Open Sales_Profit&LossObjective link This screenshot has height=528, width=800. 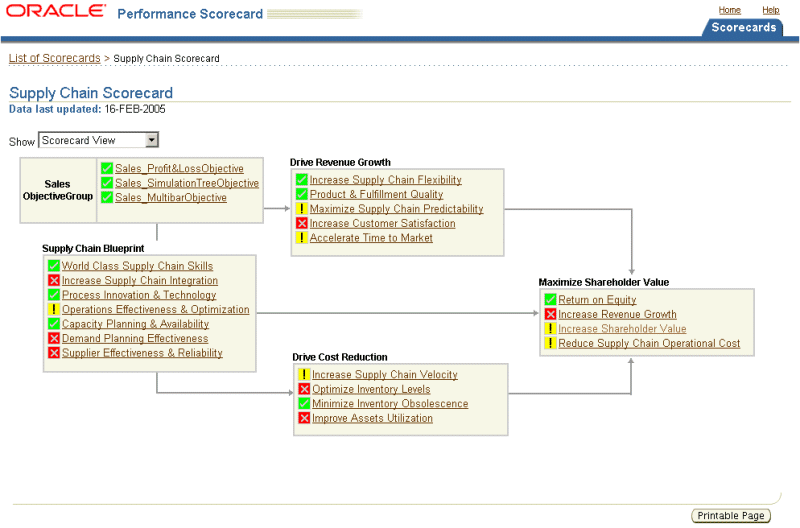(179, 168)
